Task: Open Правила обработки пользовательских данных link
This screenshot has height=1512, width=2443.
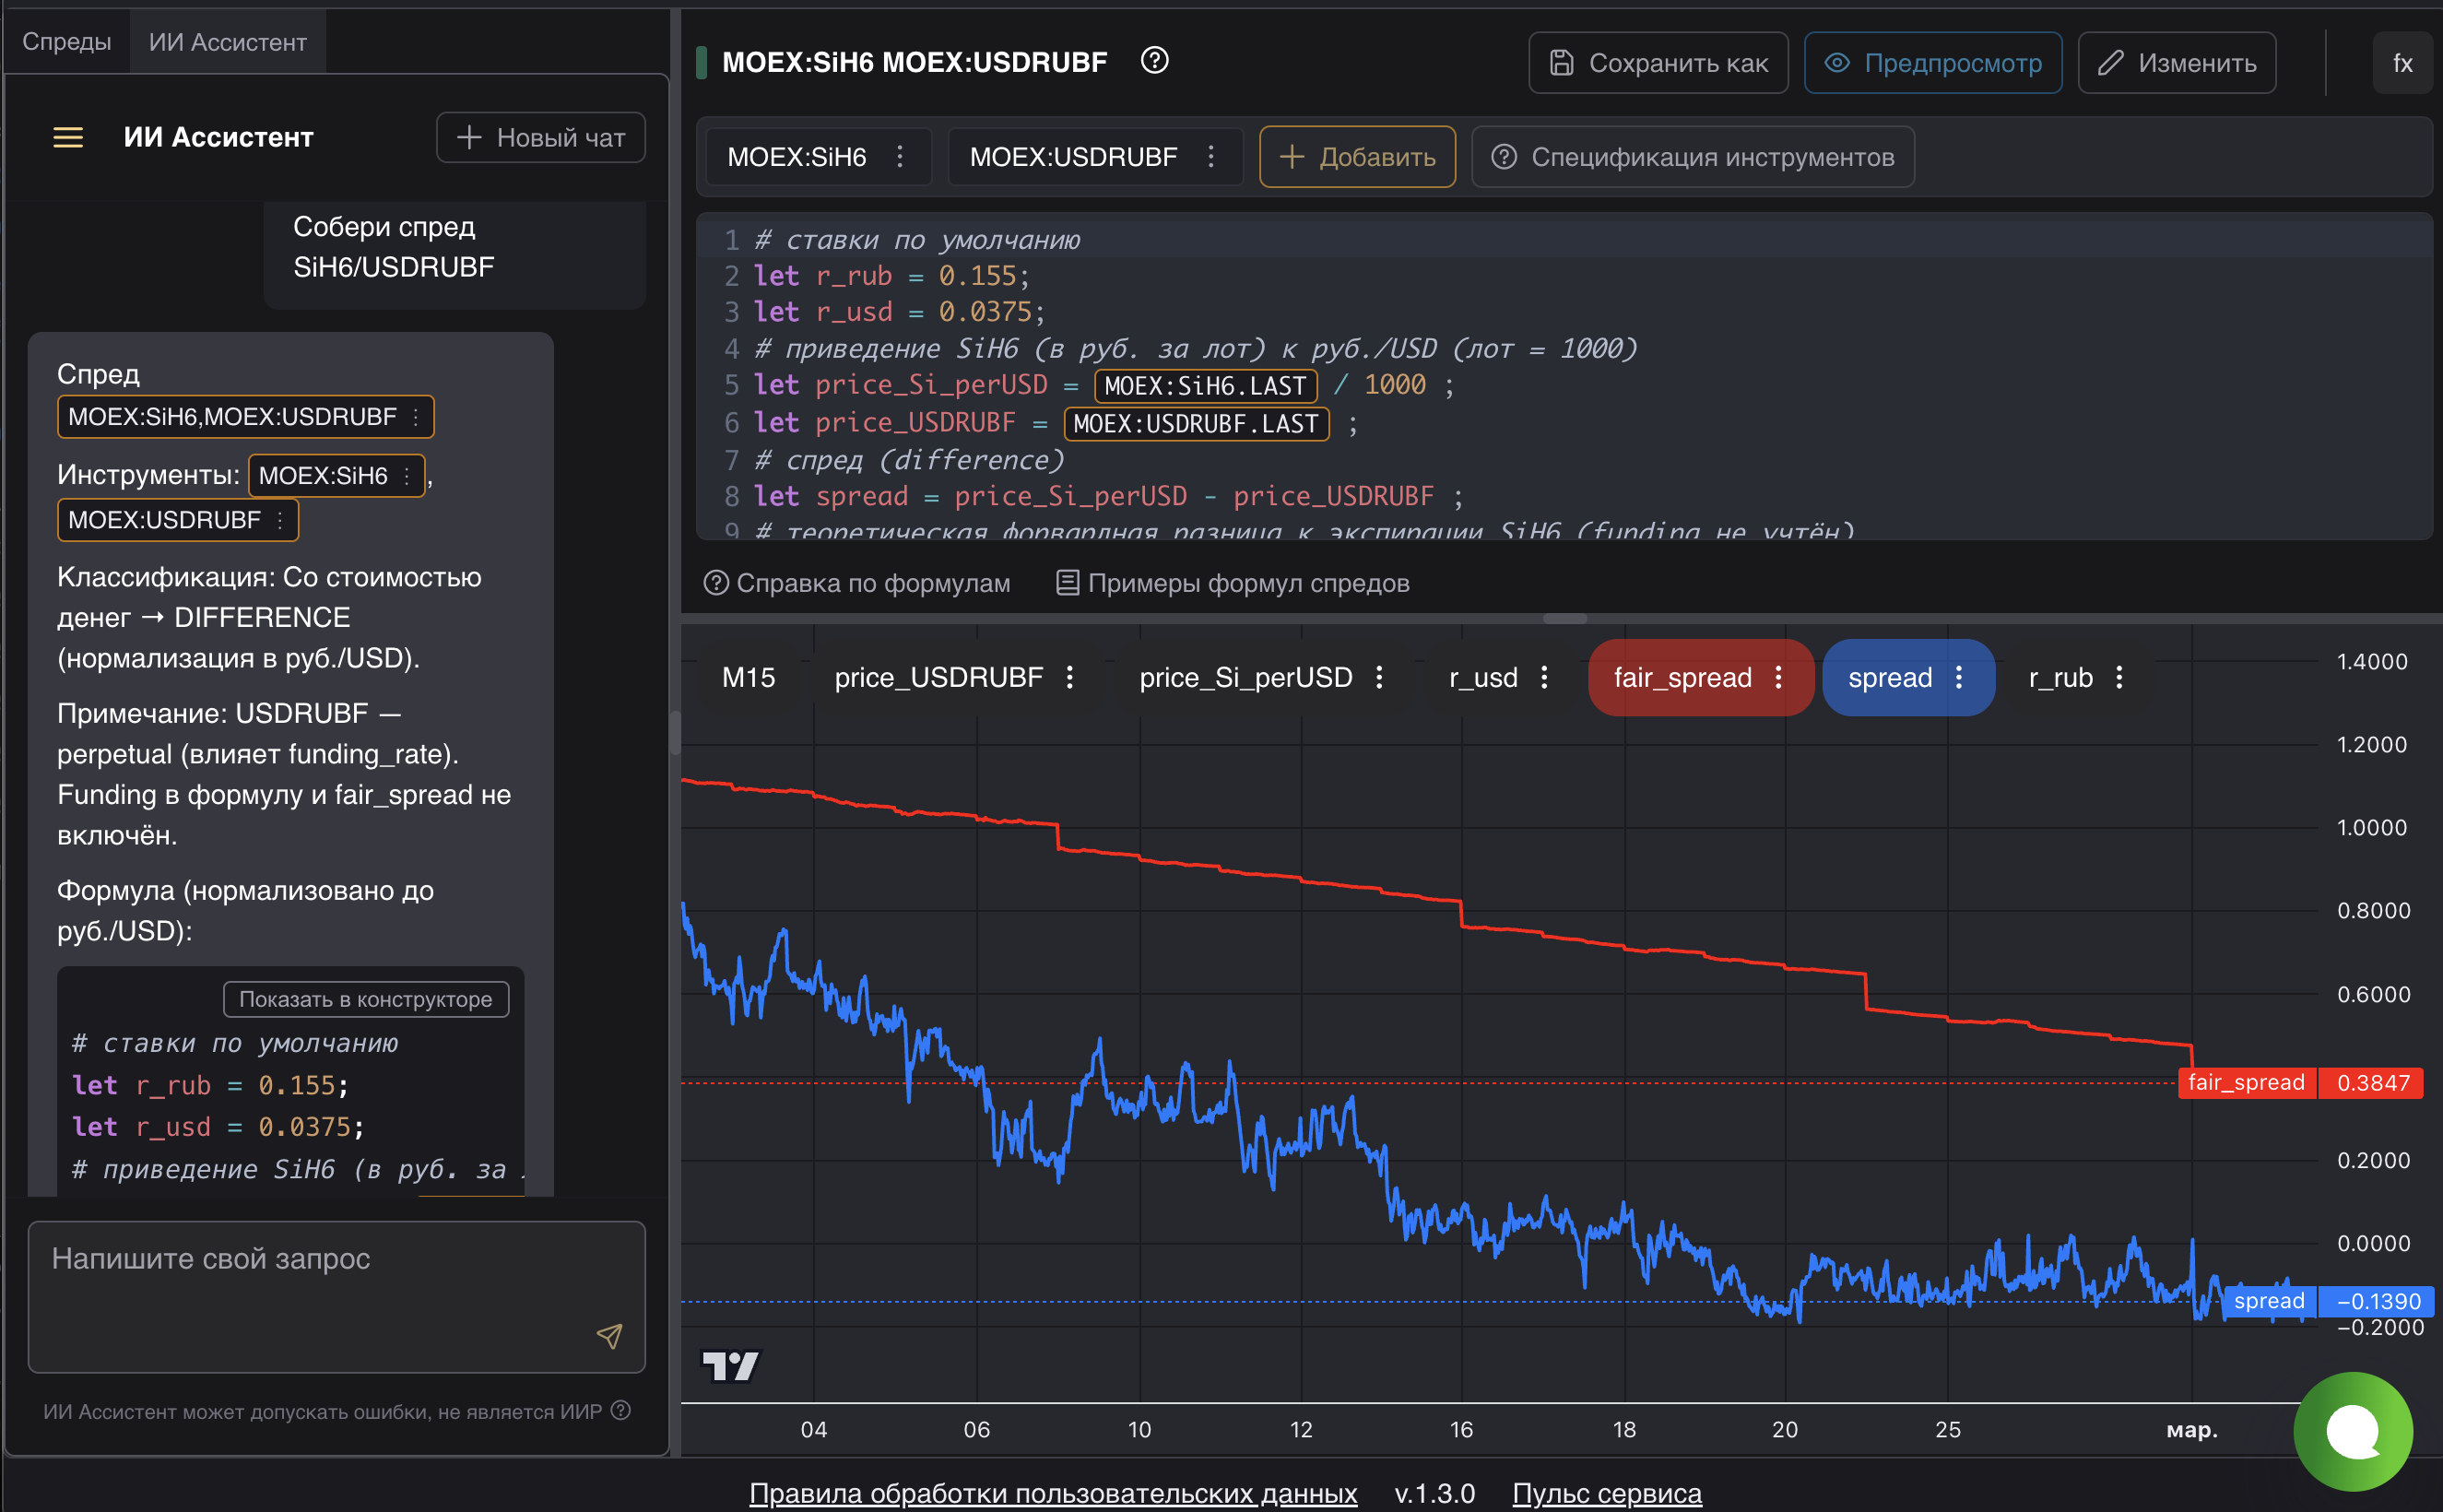Action: click(x=1053, y=1493)
